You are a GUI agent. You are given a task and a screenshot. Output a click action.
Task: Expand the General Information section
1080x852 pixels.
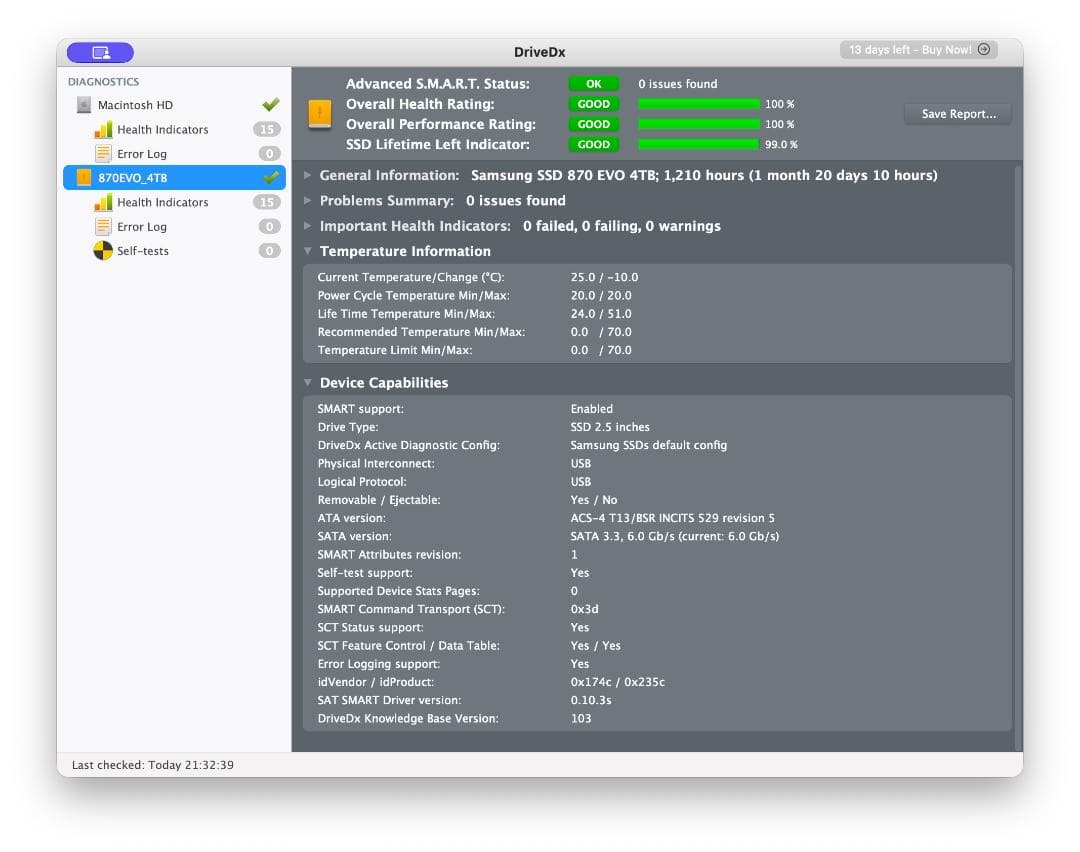tap(308, 175)
